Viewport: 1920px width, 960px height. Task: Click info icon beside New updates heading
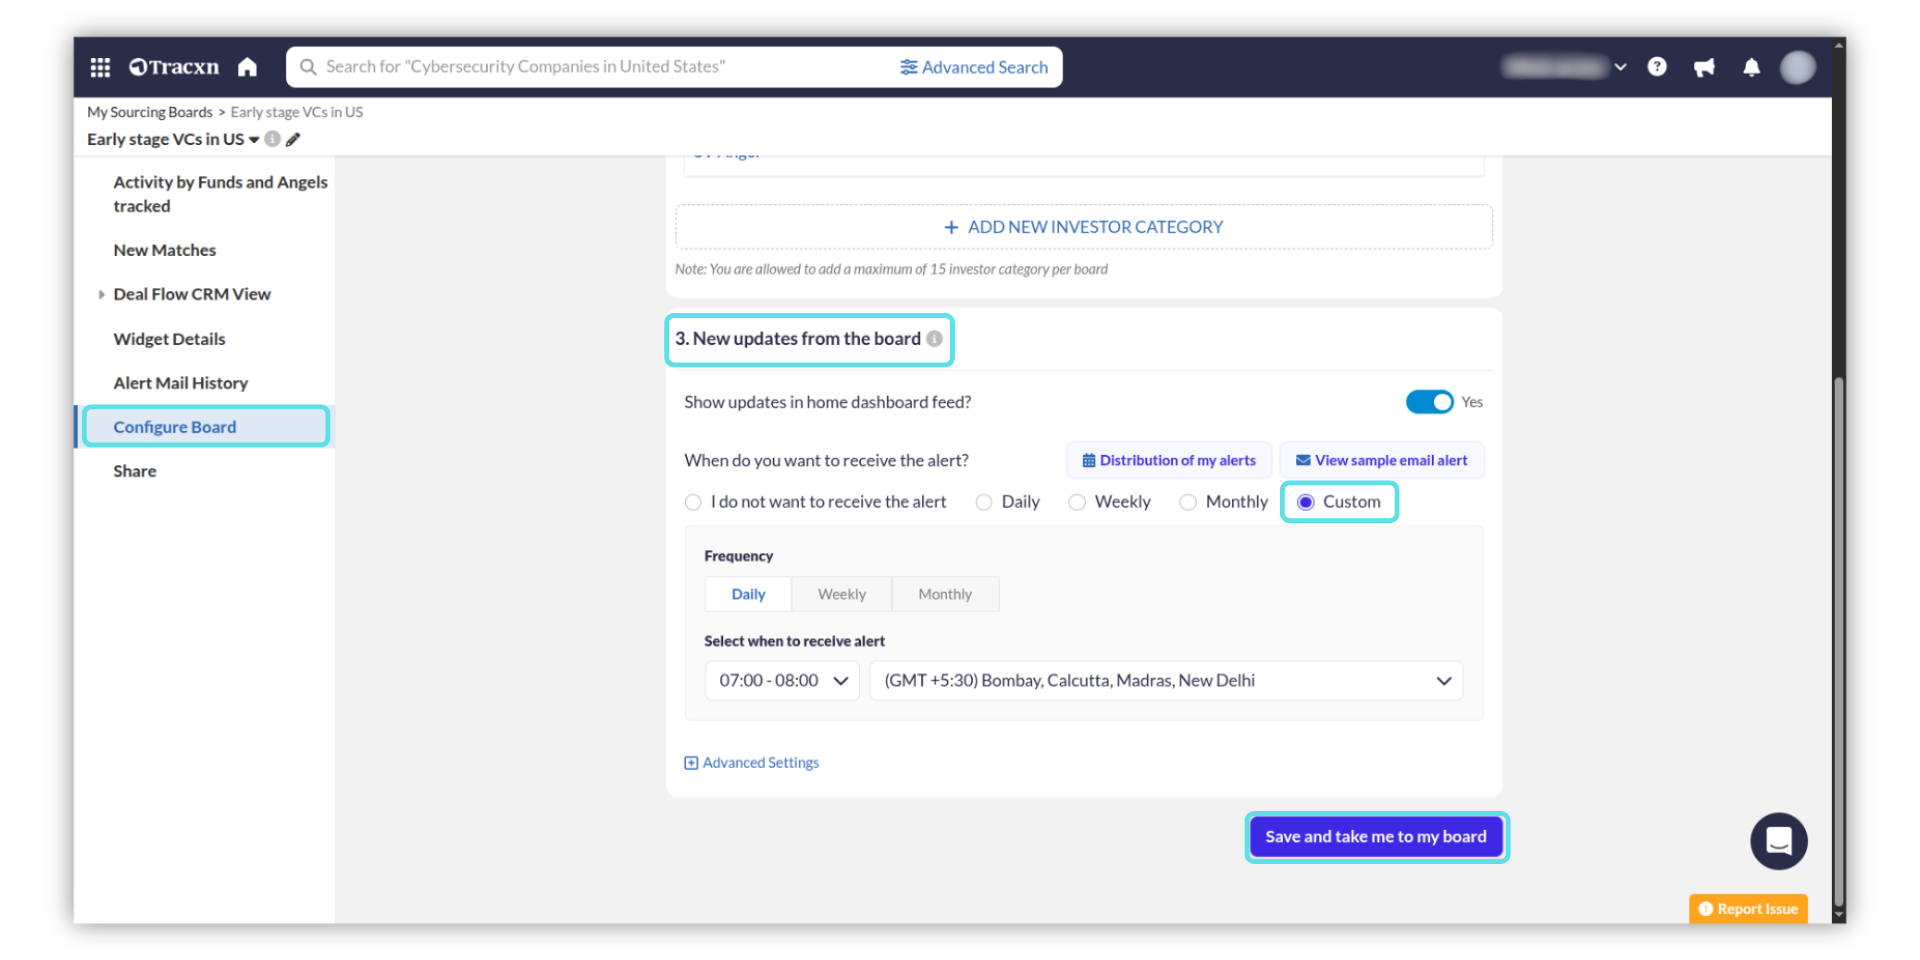coord(934,339)
